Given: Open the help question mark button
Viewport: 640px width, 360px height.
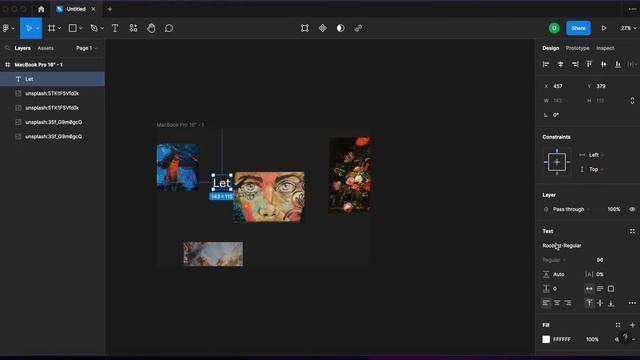Looking at the screenshot, I should point(625,338).
